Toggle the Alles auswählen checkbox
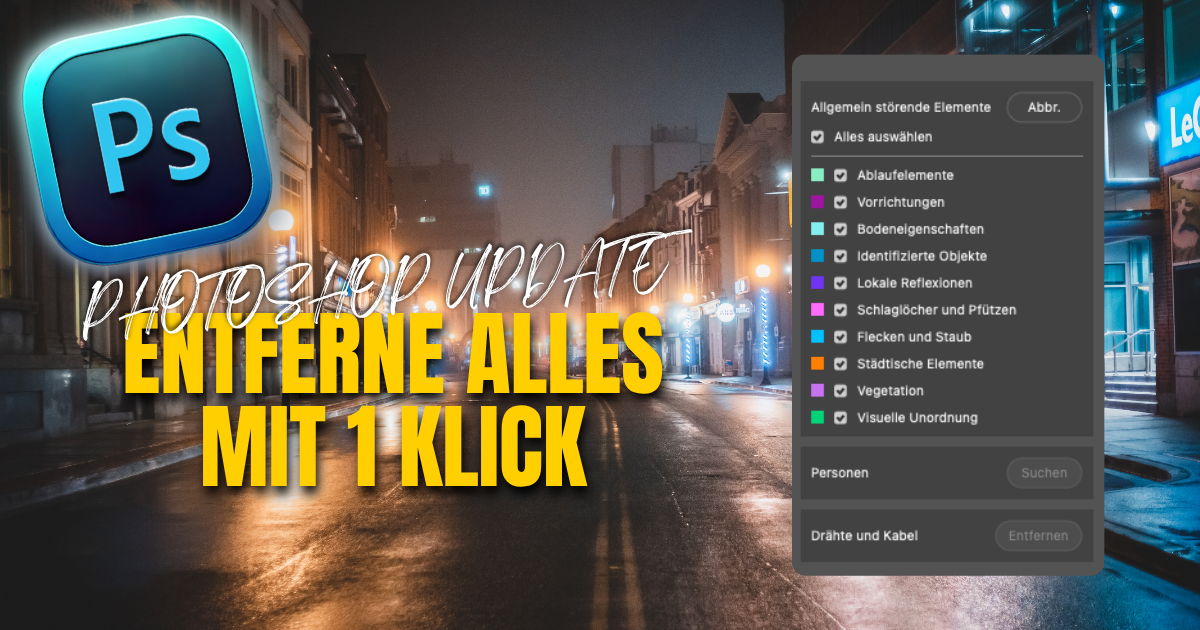 (818, 137)
